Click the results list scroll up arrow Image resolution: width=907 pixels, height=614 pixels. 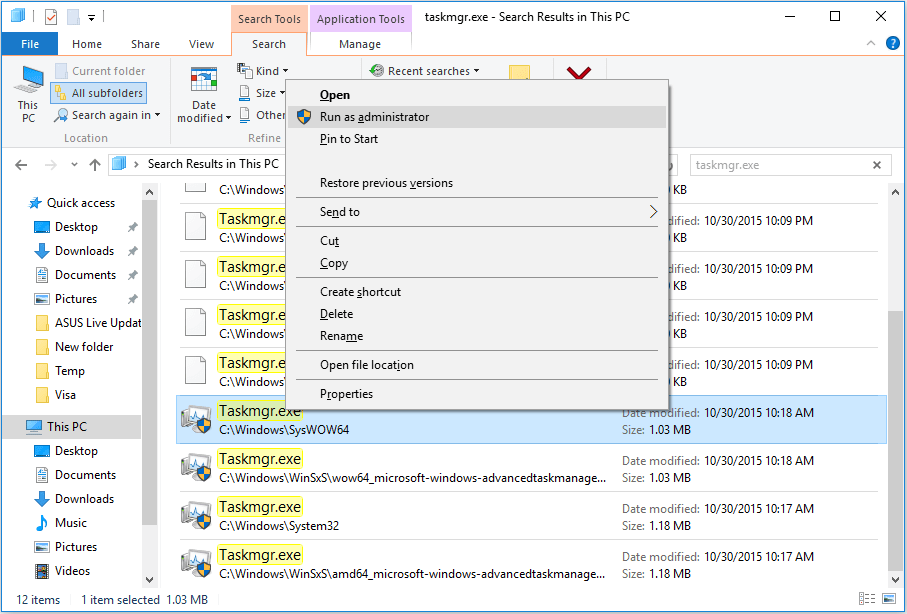pyautogui.click(x=895, y=192)
